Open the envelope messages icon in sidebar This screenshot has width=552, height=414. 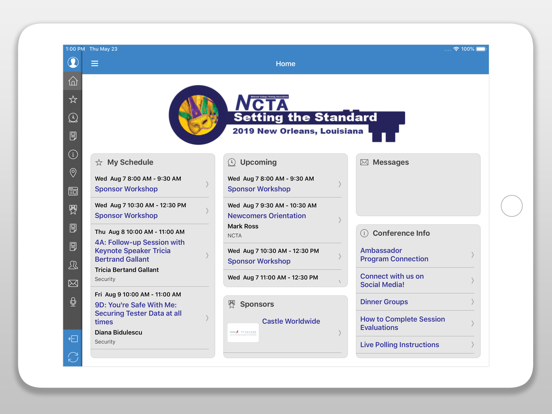coord(73,283)
